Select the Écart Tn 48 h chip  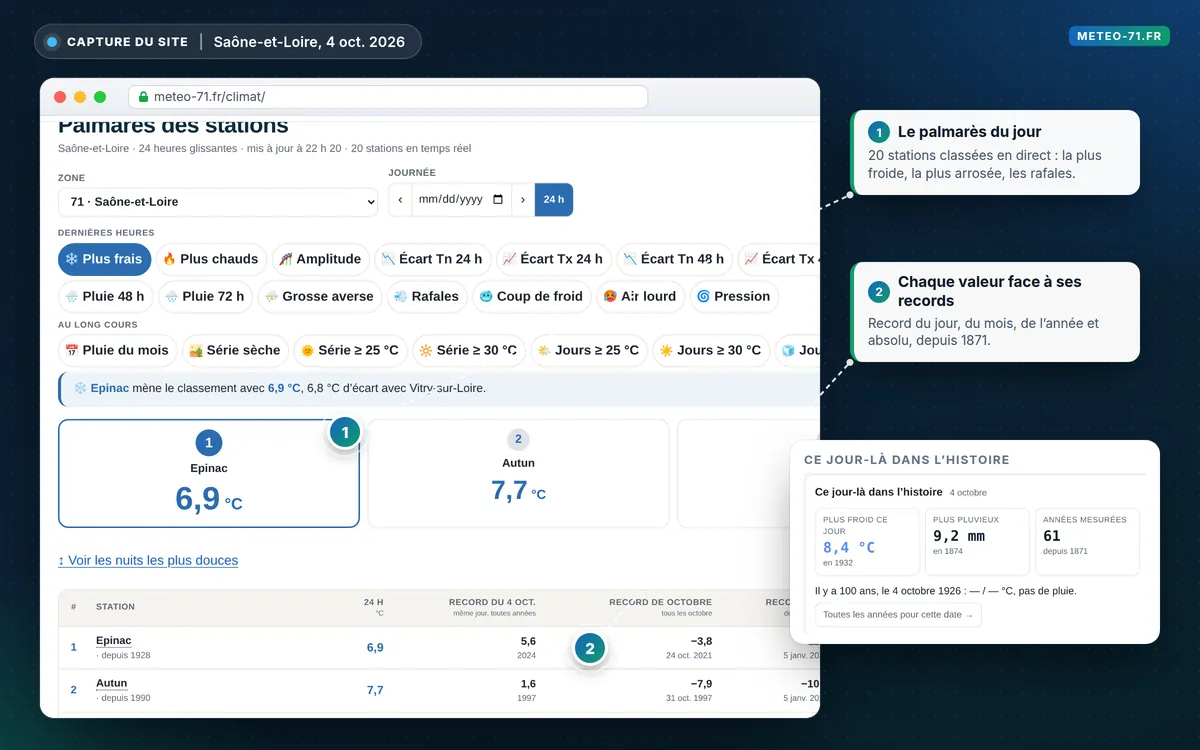[x=675, y=259]
